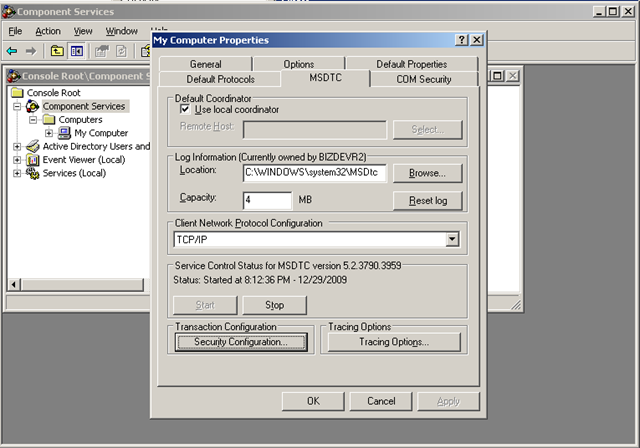Select the My Computer tree label
The image size is (640, 448).
pyautogui.click(x=101, y=133)
